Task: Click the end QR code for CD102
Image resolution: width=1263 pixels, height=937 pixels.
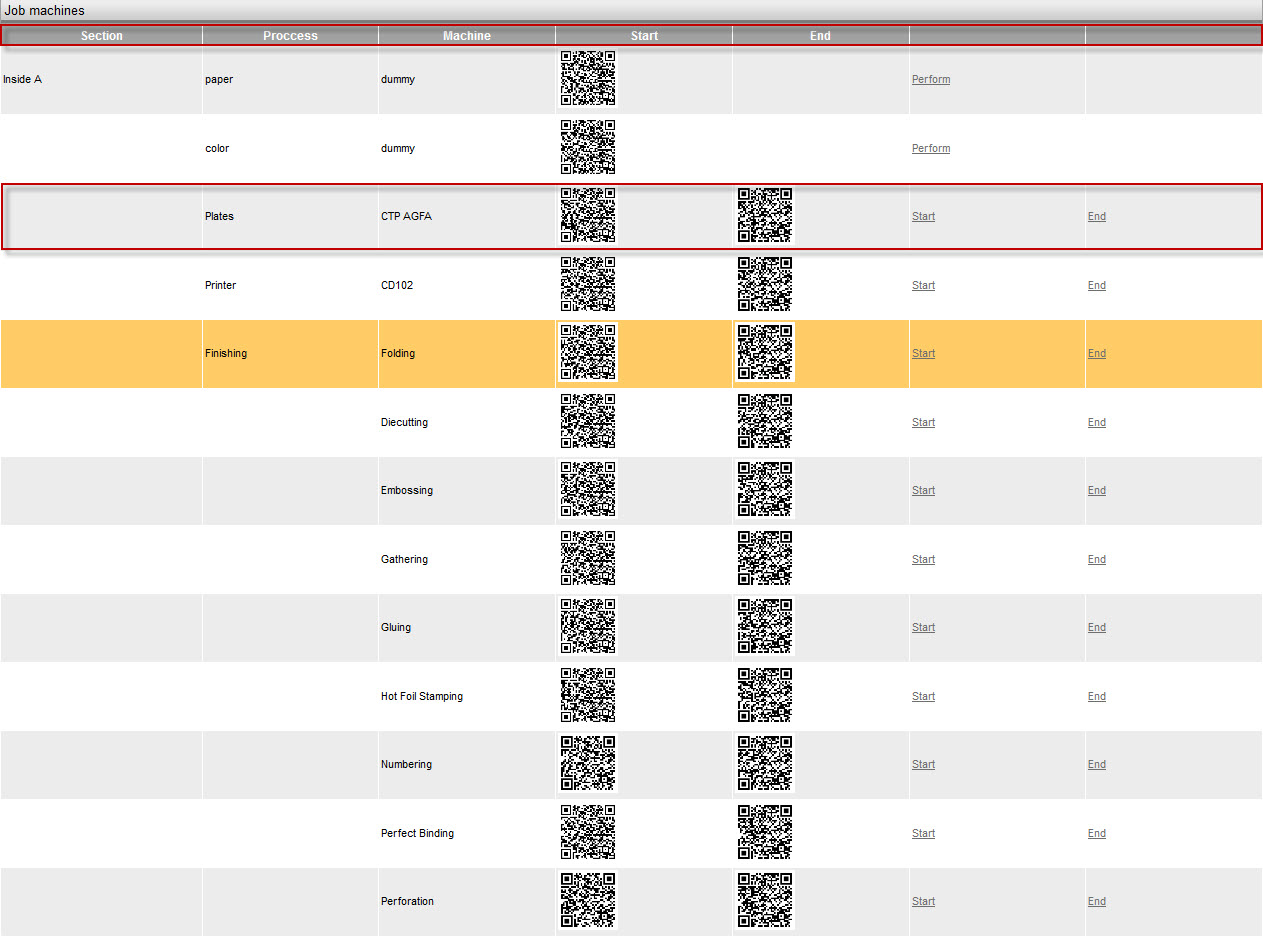Action: point(765,284)
